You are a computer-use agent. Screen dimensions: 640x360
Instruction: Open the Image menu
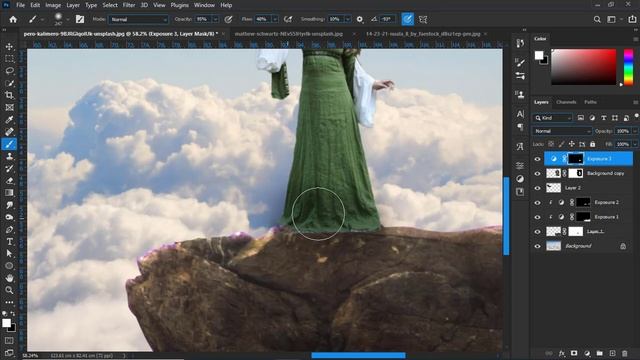pos(53,5)
